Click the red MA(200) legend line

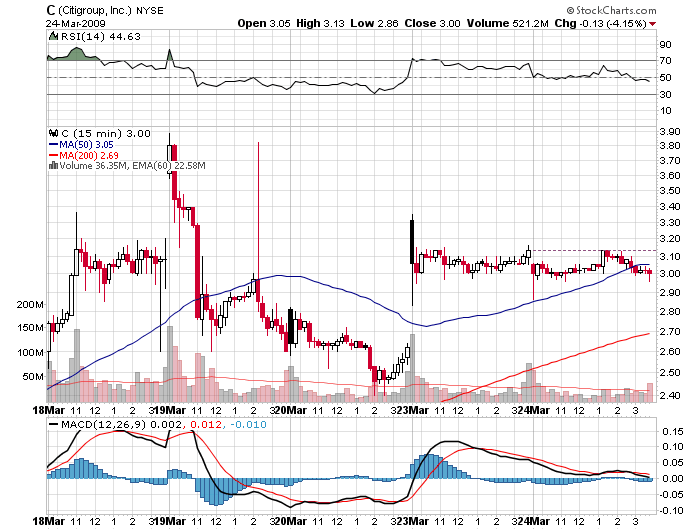tap(53, 155)
